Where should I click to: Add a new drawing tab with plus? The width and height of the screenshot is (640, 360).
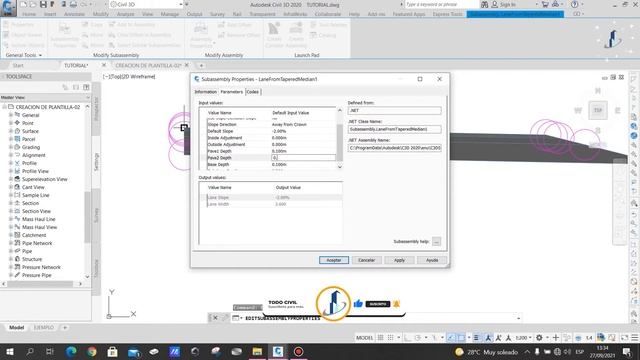tap(201, 65)
